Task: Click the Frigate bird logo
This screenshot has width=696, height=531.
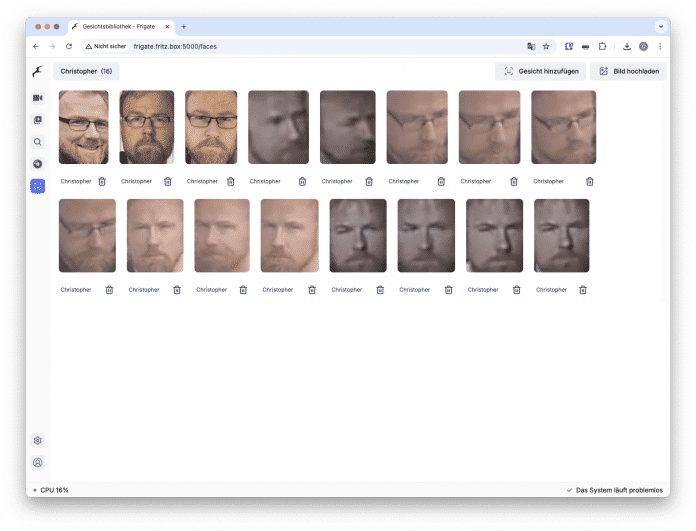Action: tap(38, 71)
